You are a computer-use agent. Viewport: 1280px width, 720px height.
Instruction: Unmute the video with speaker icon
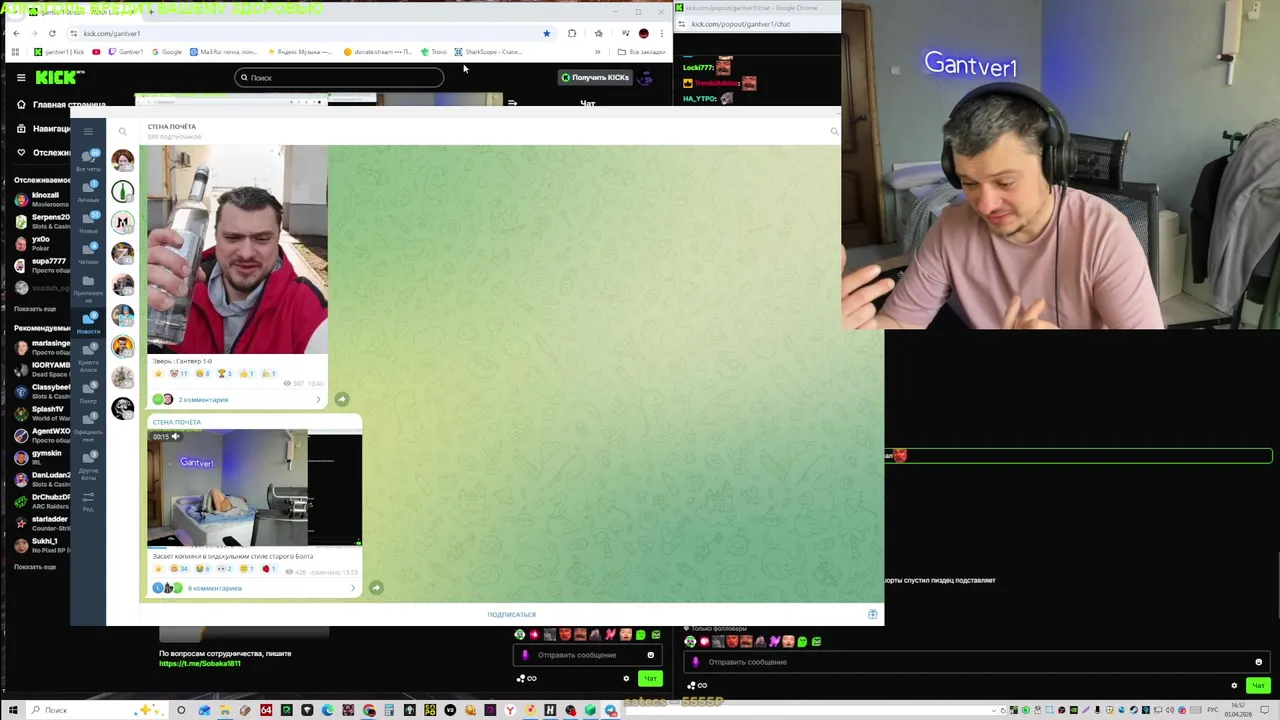click(x=175, y=437)
